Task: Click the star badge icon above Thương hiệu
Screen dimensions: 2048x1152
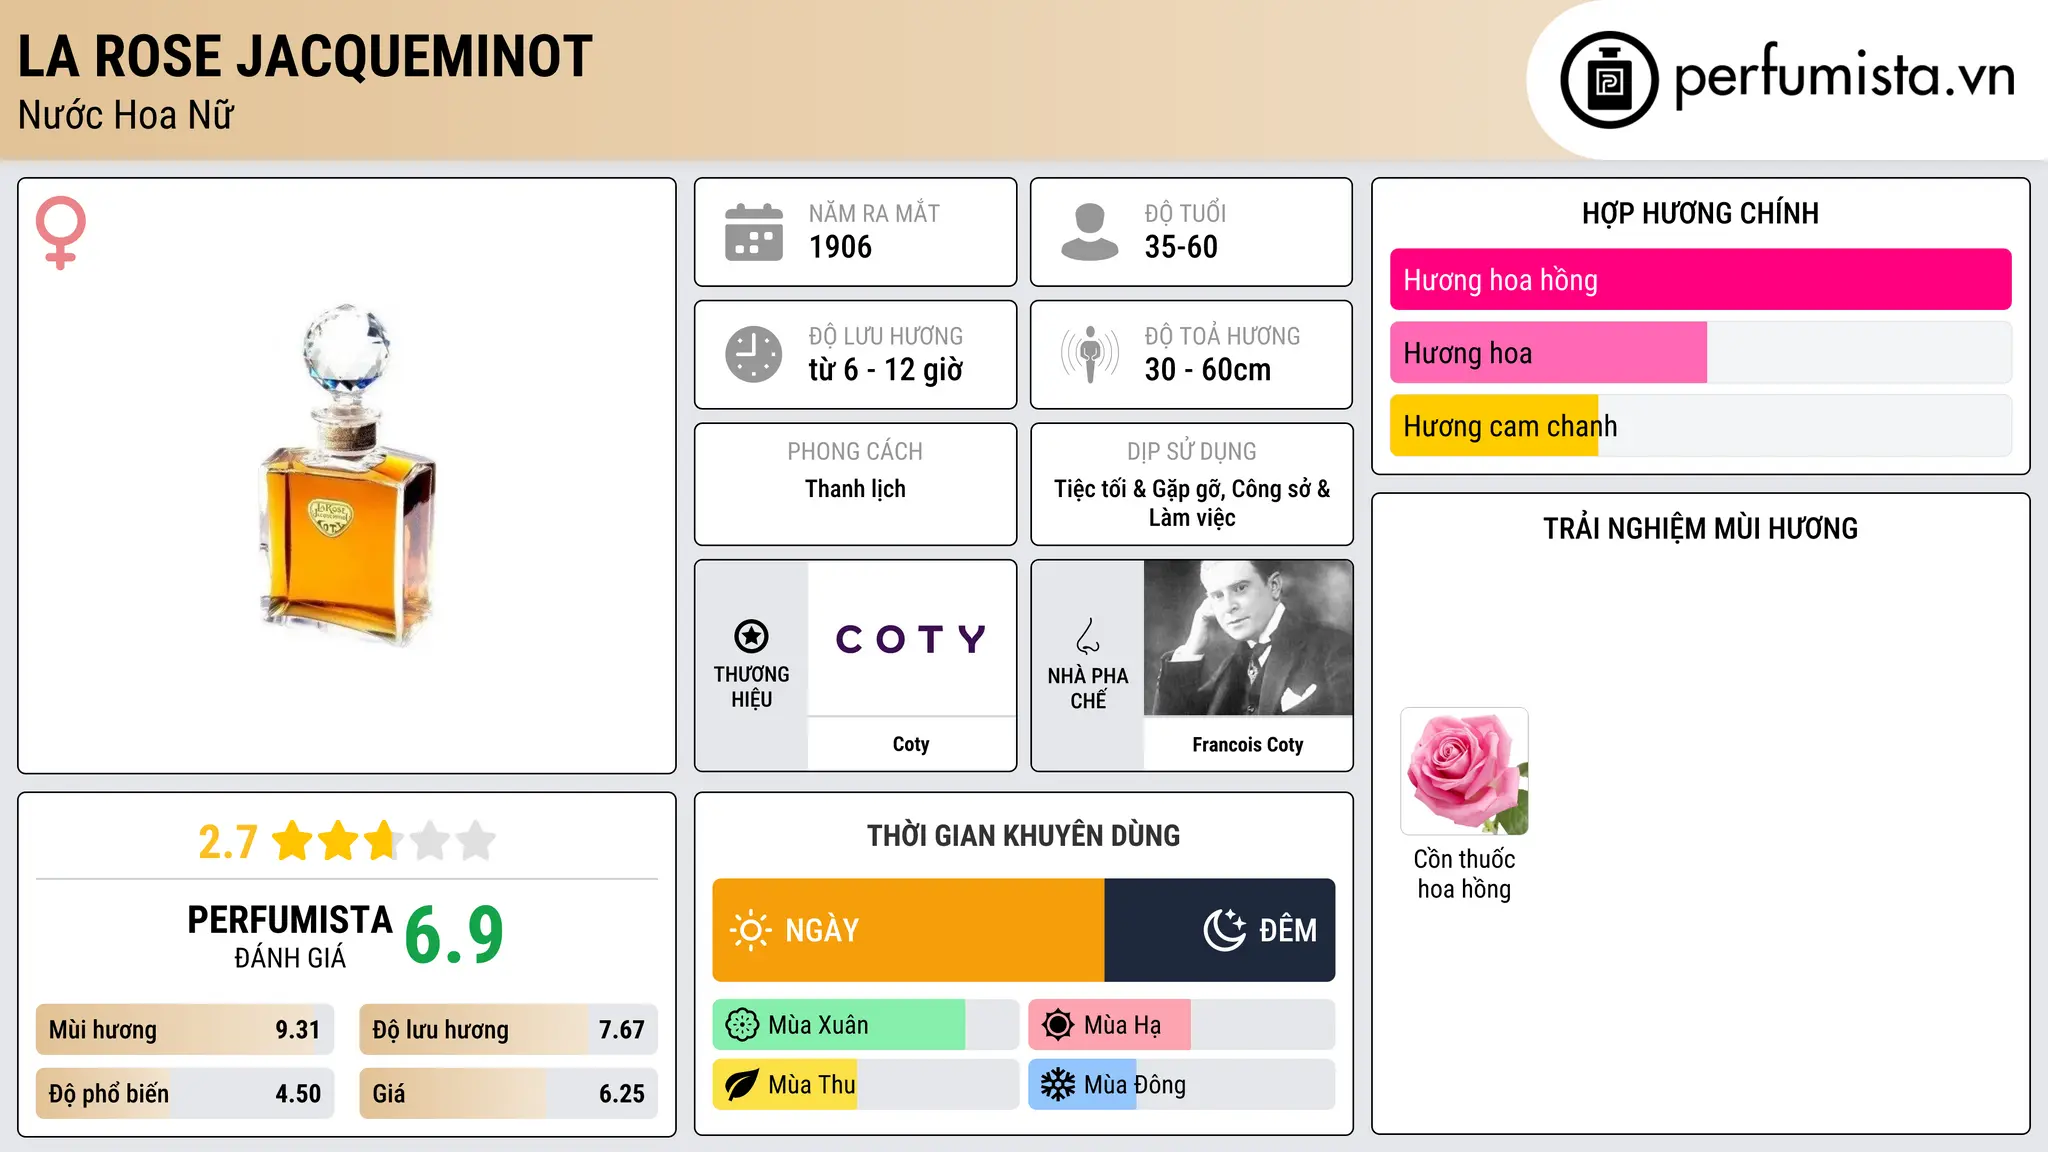Action: point(751,636)
